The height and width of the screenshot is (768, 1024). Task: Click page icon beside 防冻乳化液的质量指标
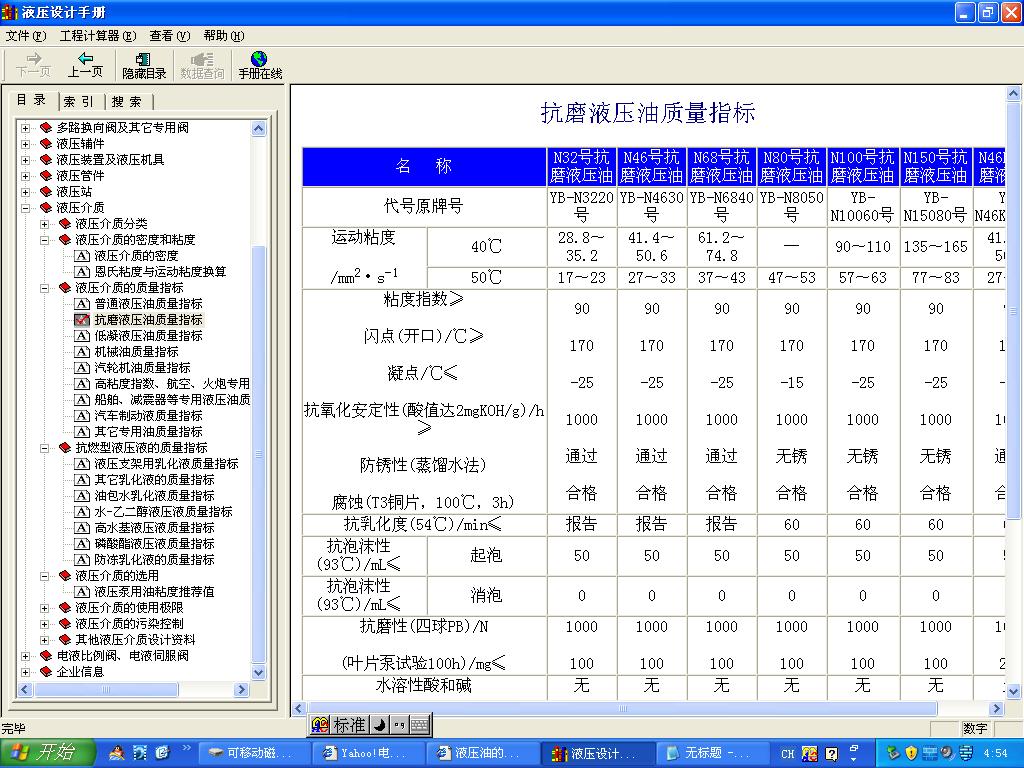click(82, 560)
